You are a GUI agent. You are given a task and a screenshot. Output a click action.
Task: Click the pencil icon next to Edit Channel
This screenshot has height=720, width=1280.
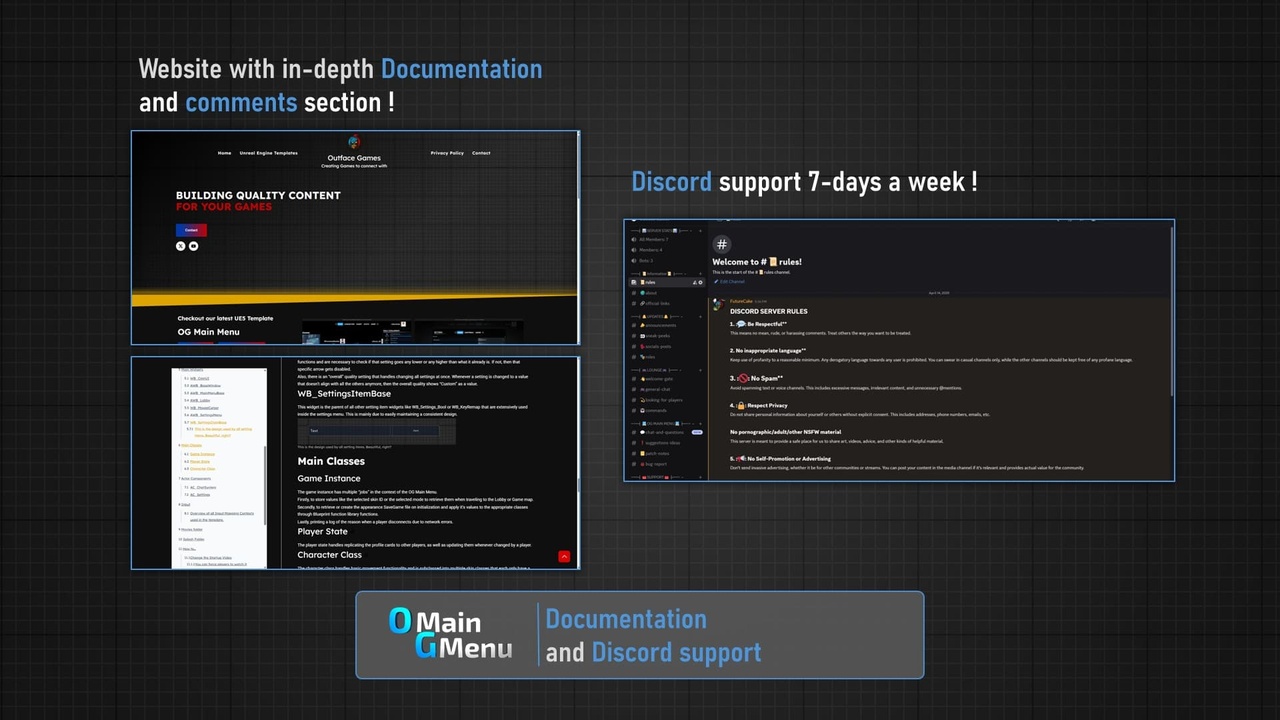click(x=716, y=282)
